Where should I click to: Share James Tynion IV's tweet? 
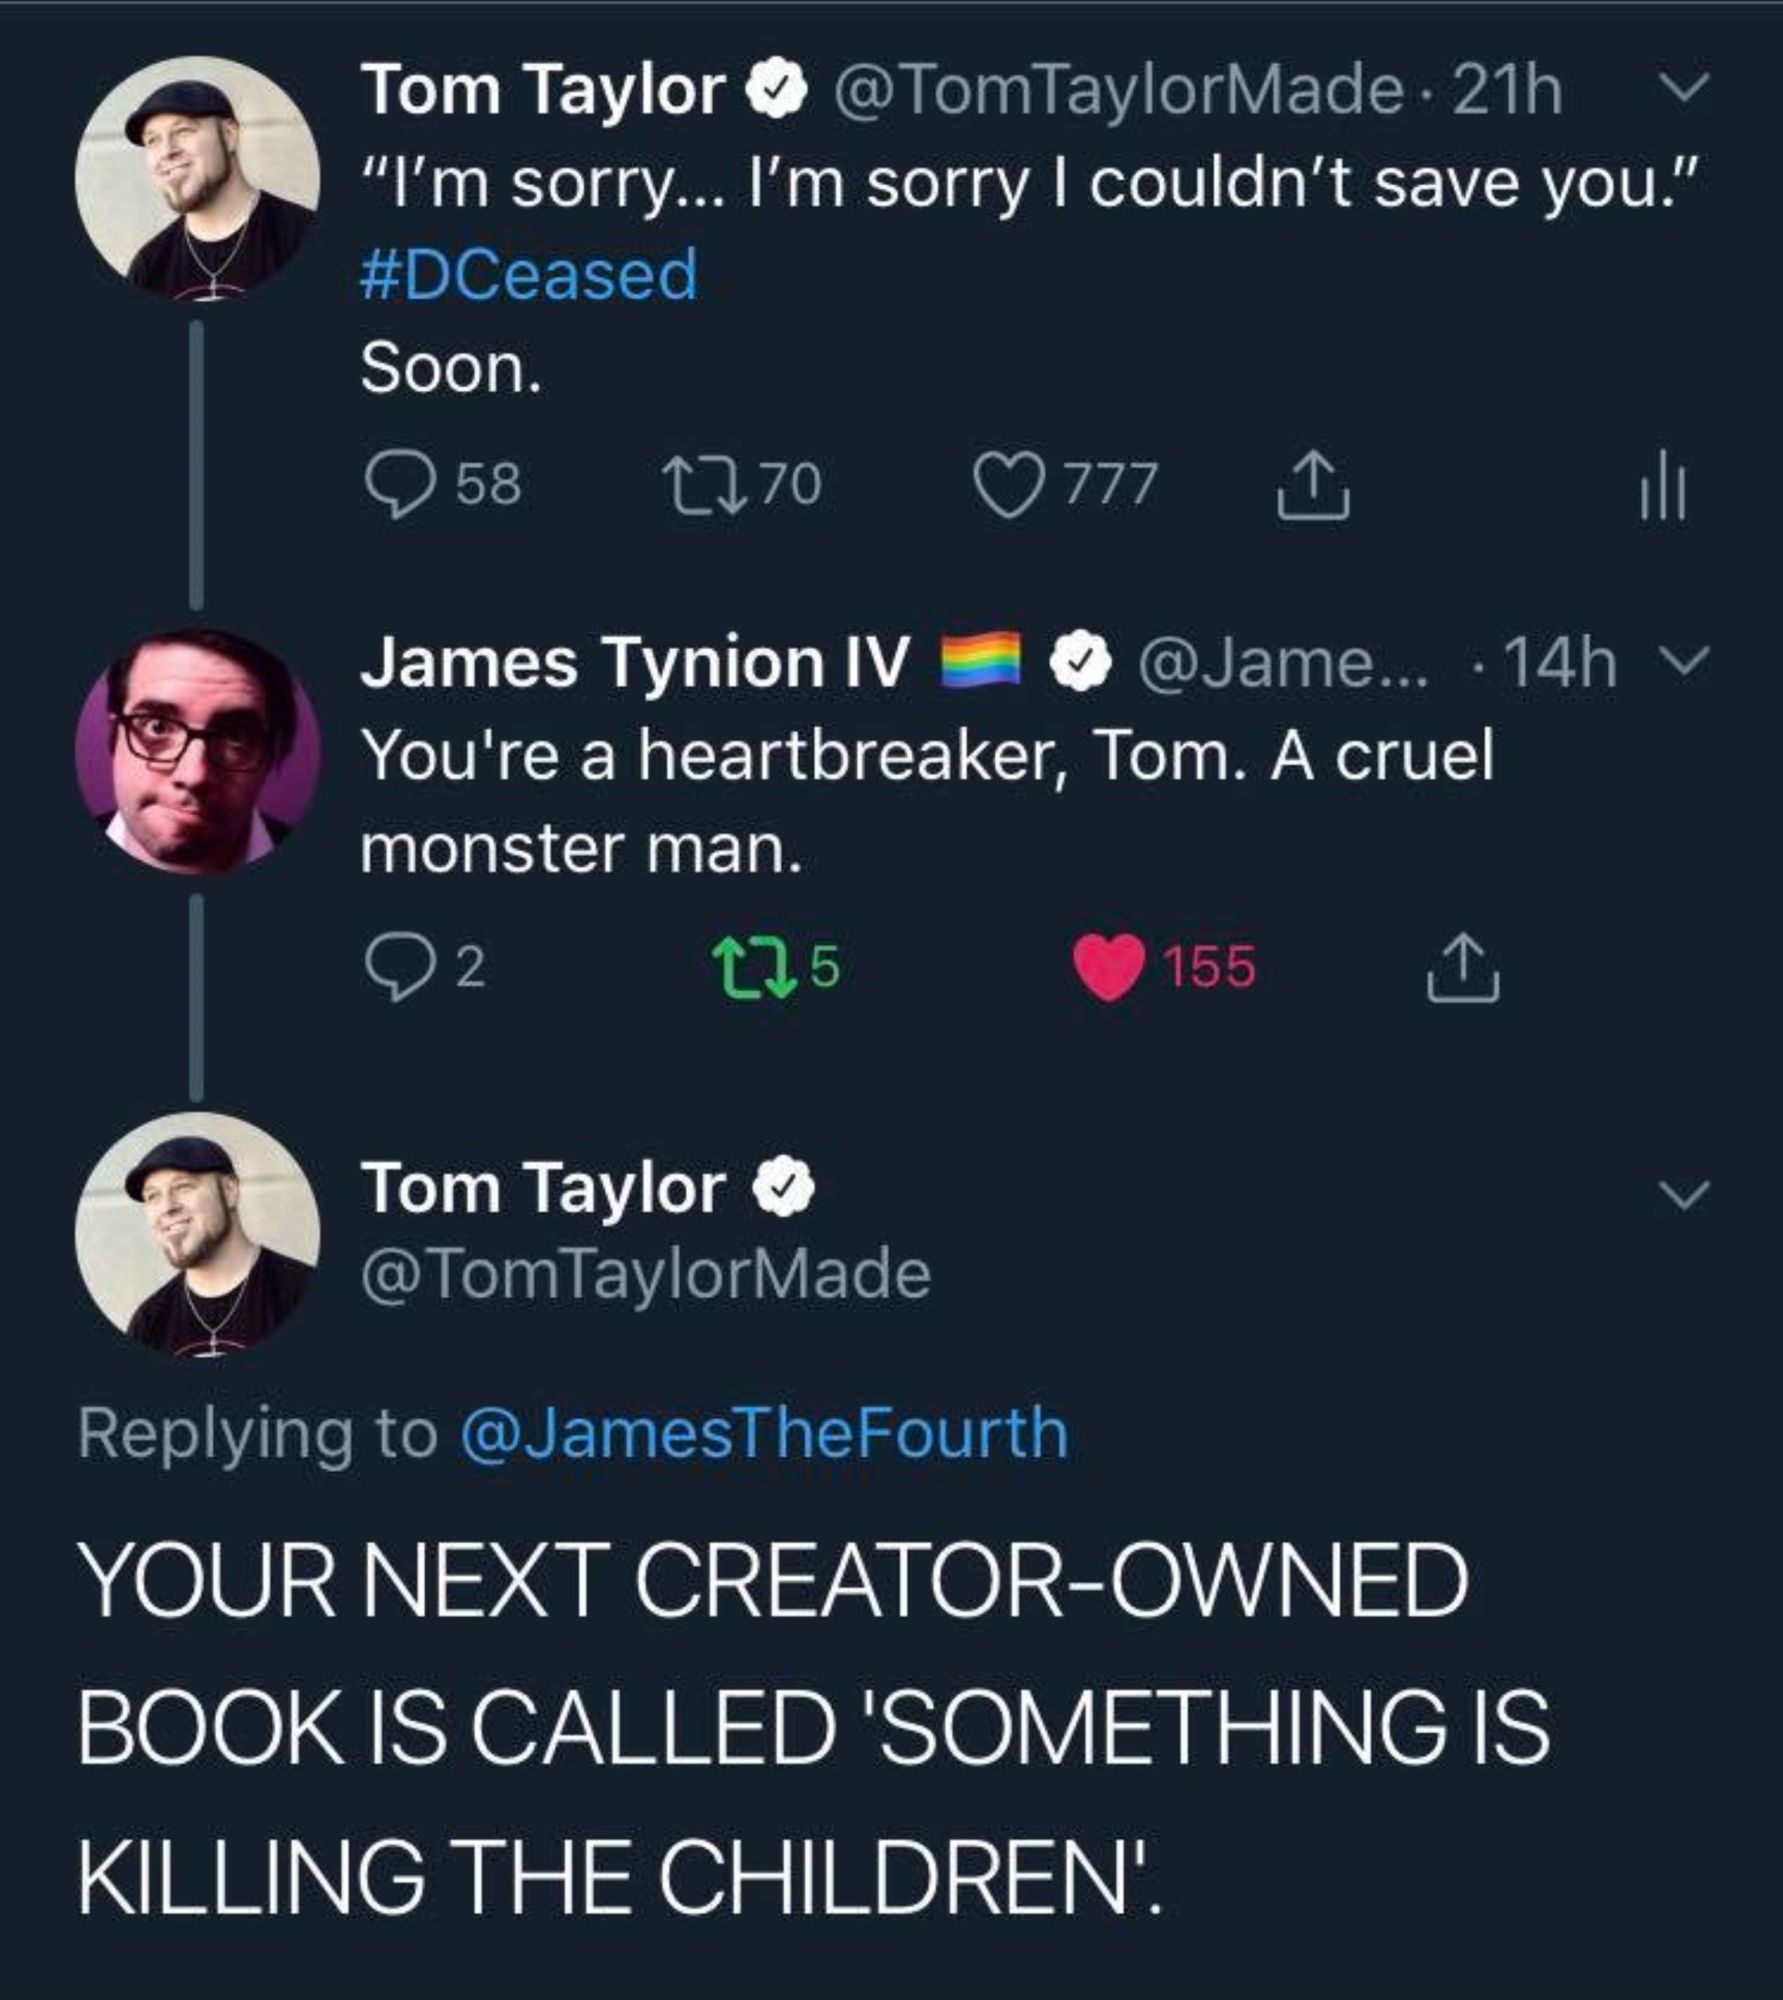pyautogui.click(x=1462, y=967)
